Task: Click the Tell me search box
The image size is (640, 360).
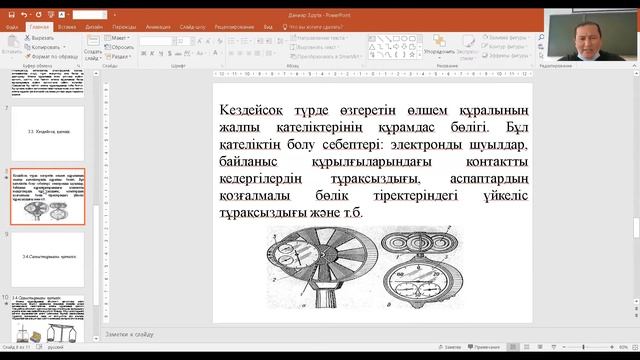Action: point(313,27)
